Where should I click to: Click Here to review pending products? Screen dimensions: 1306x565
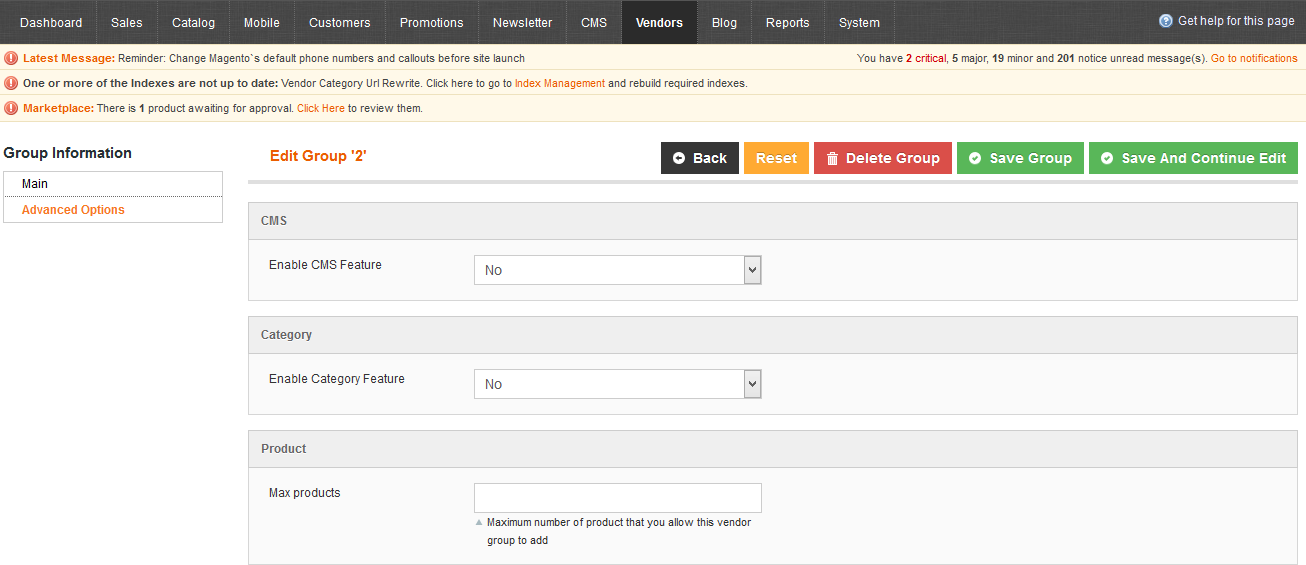[320, 108]
